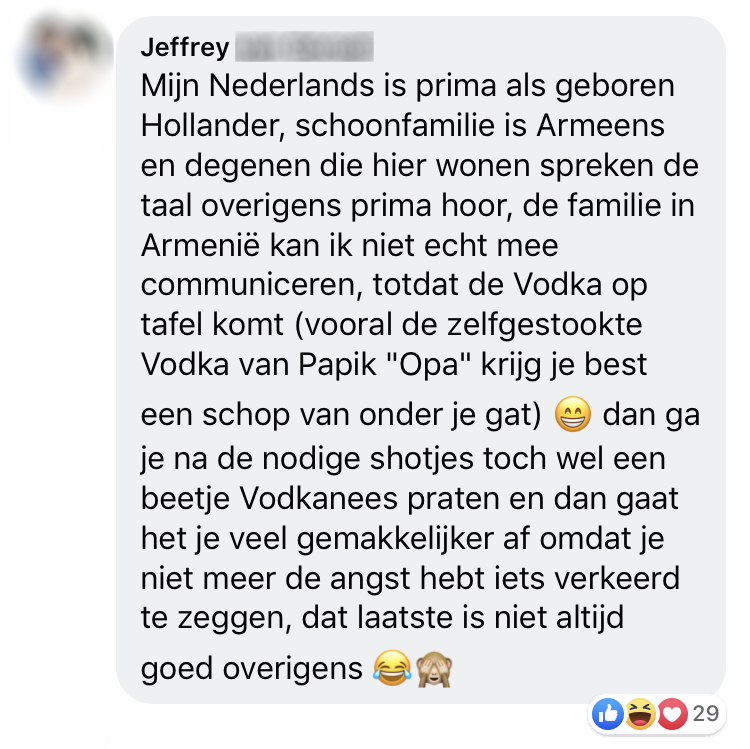Click the see-no-evil monkey emoji

click(434, 669)
